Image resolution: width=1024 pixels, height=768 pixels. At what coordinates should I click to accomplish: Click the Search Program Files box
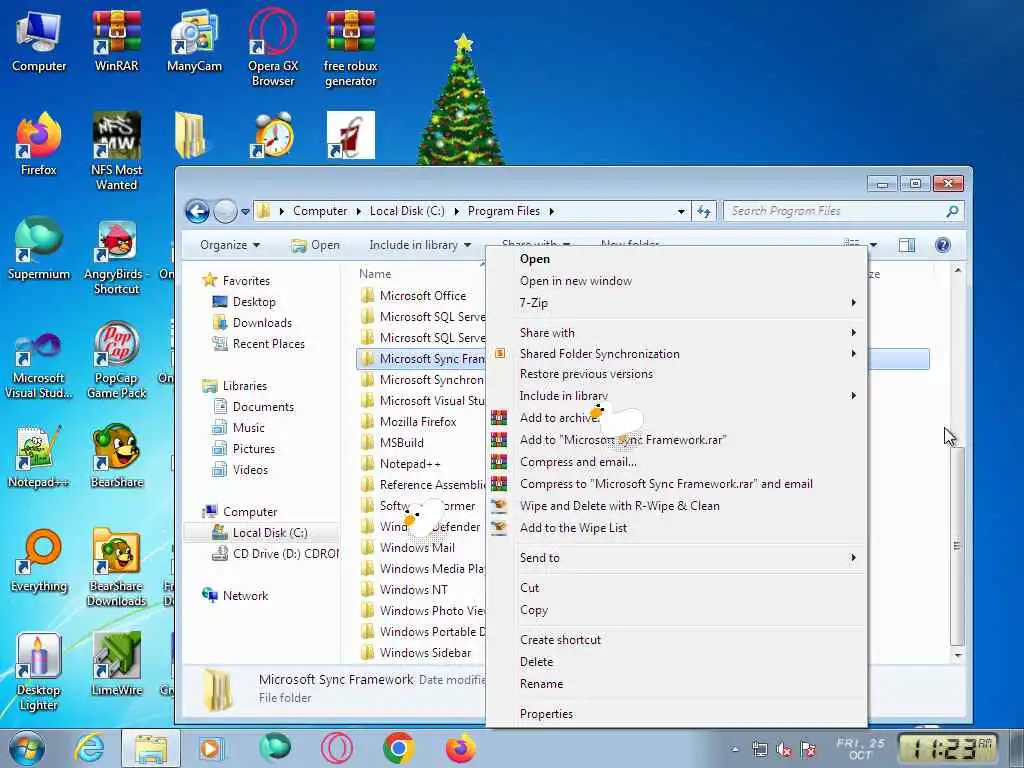tap(843, 211)
